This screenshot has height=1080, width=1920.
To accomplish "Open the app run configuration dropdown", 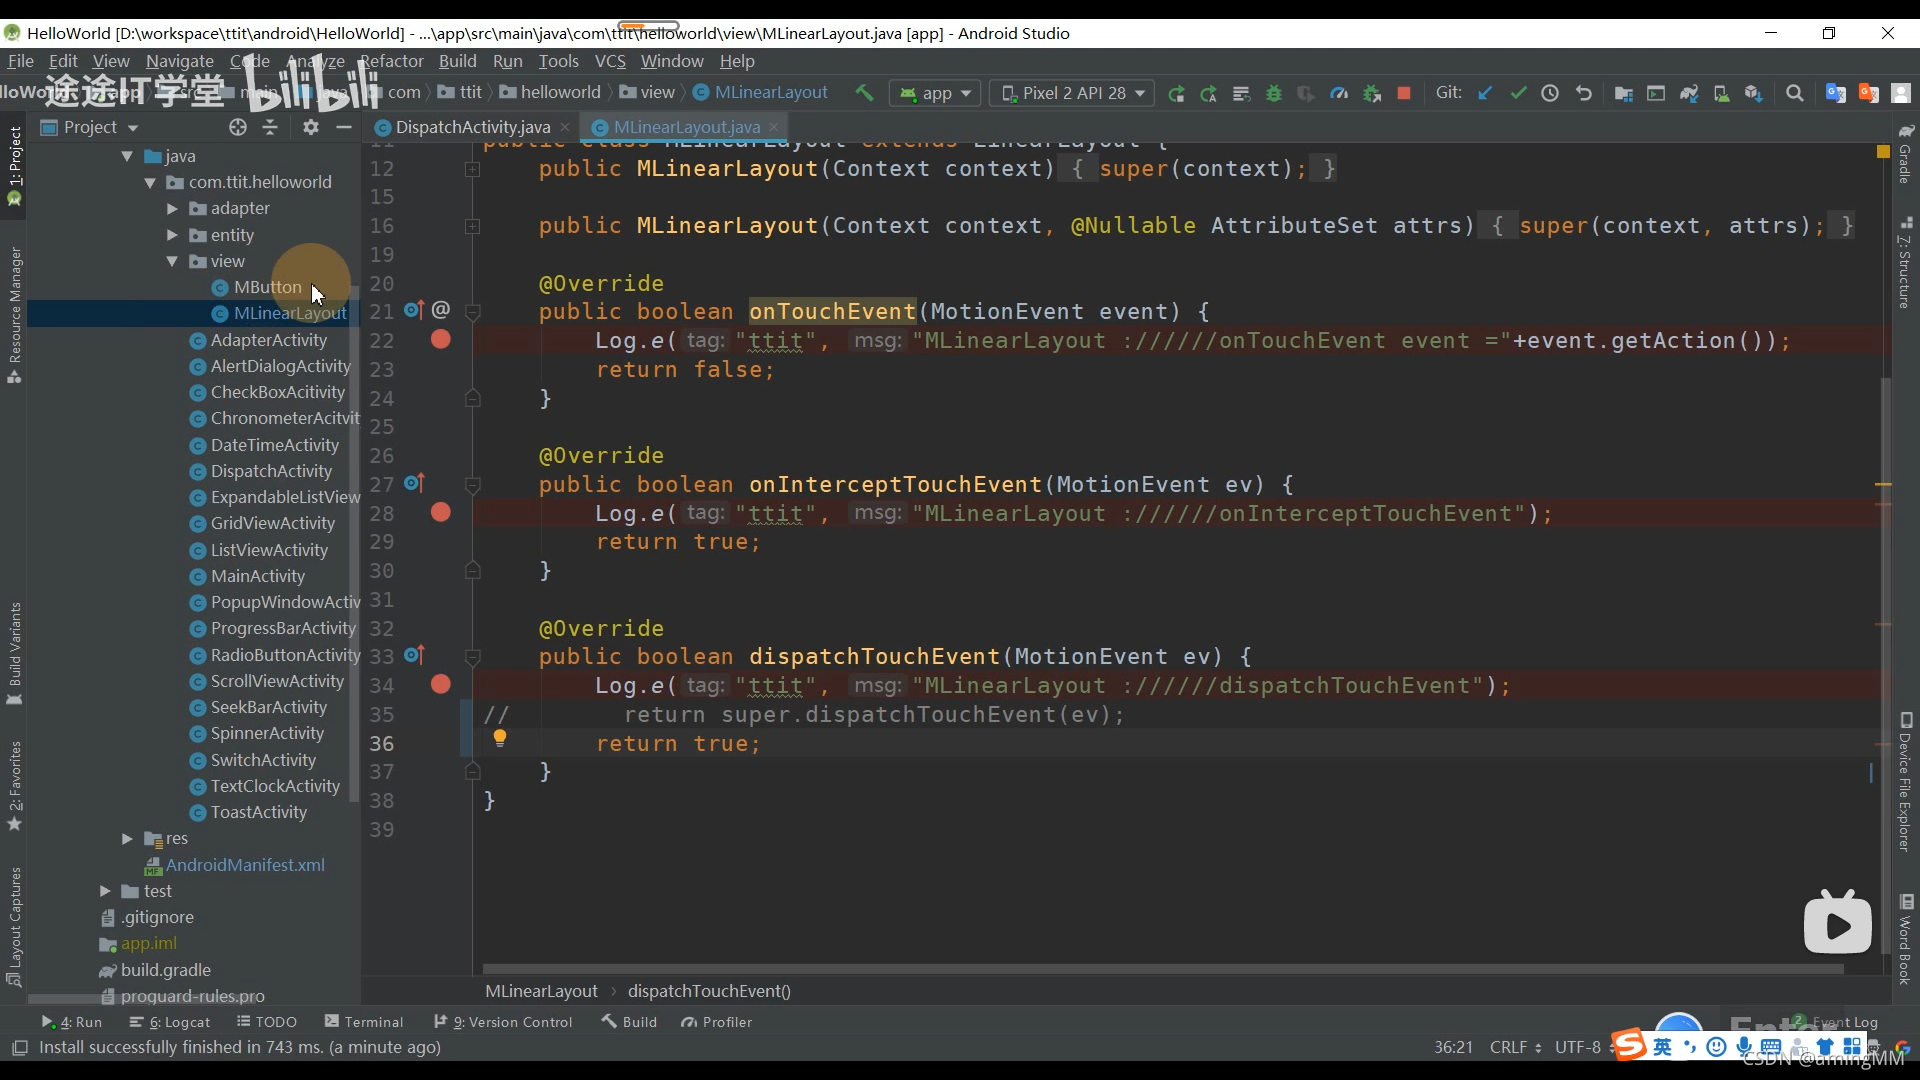I will pyautogui.click(x=935, y=93).
